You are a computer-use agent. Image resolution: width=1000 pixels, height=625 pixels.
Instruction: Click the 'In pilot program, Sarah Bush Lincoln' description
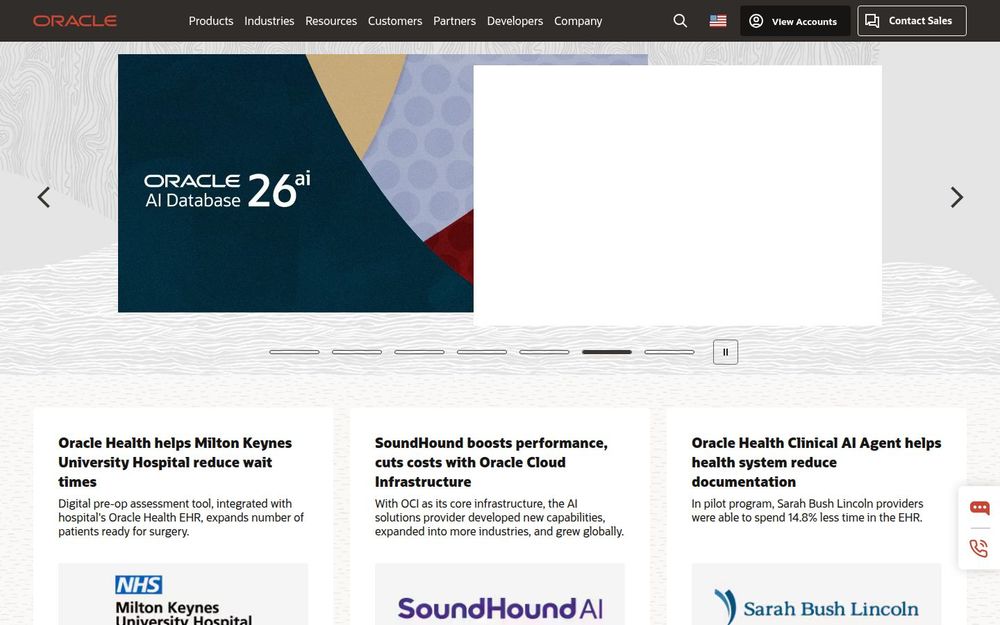point(807,510)
